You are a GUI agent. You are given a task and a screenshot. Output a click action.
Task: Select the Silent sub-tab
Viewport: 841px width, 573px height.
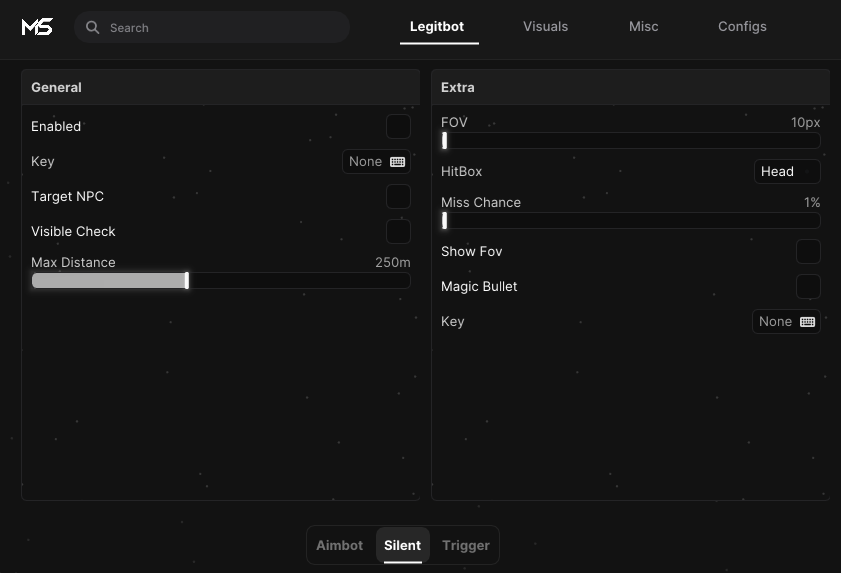coord(402,546)
